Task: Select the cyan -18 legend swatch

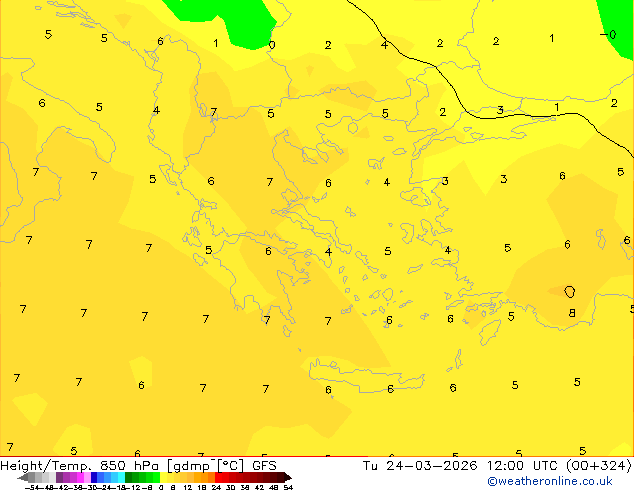Action: (122, 477)
